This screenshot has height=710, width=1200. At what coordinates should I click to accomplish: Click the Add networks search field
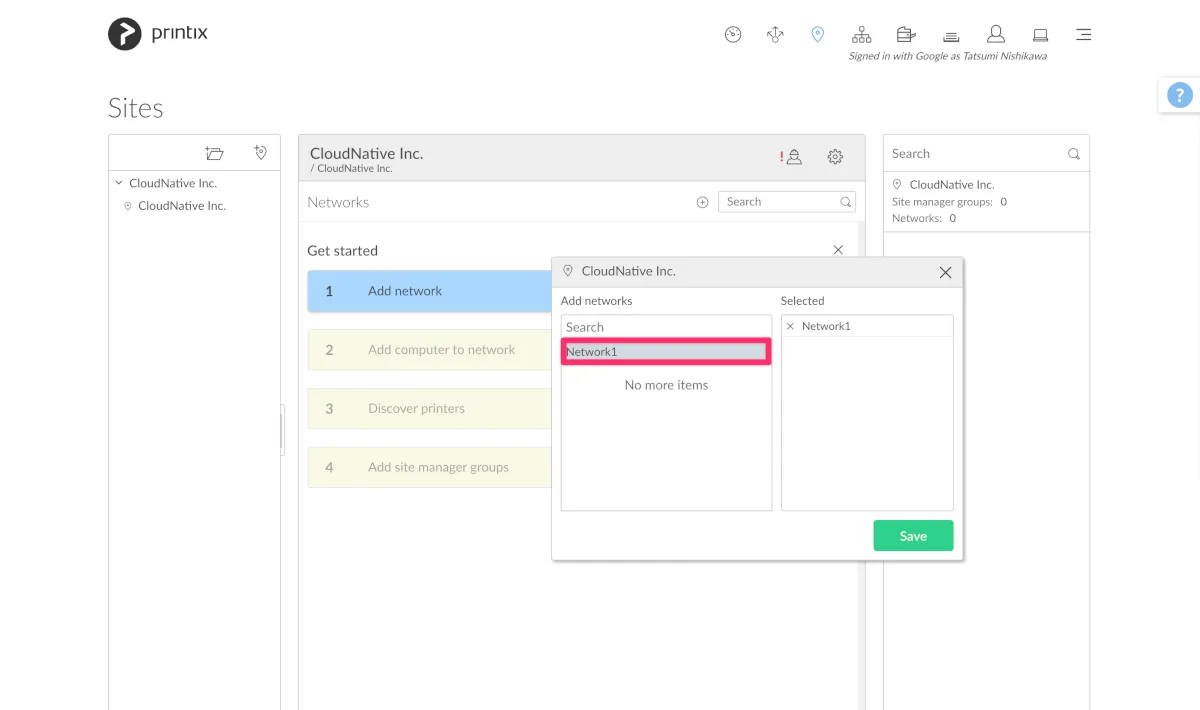665,327
